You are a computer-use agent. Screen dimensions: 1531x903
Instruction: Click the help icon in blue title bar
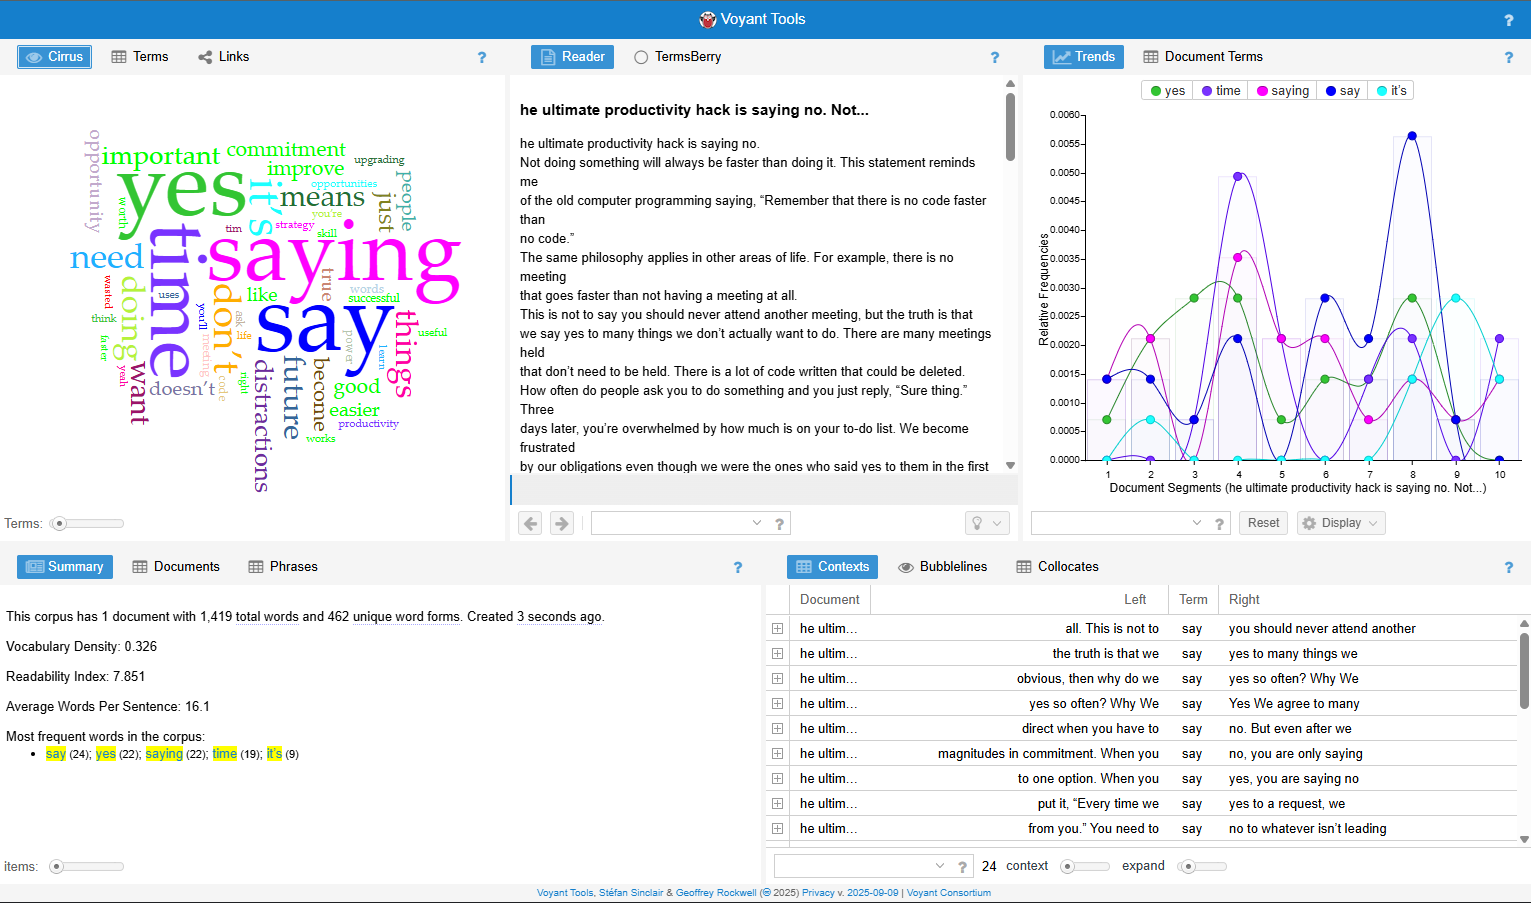[x=1508, y=20]
